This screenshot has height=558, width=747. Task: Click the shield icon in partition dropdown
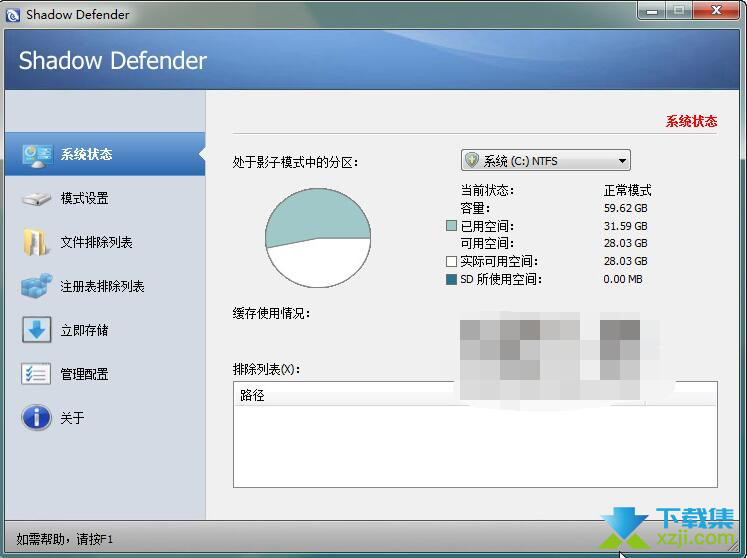(x=472, y=160)
